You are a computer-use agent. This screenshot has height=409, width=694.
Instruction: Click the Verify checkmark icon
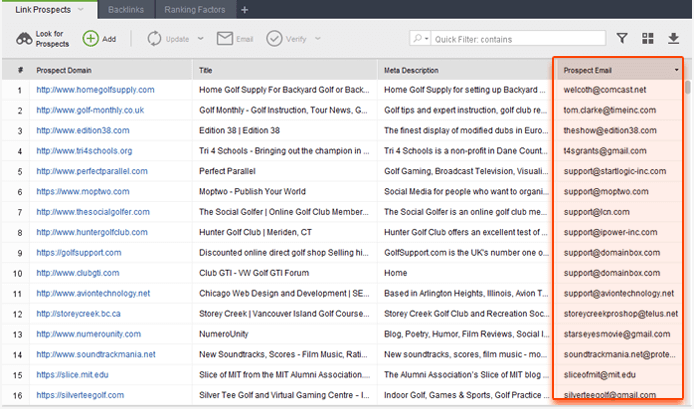[x=275, y=39]
